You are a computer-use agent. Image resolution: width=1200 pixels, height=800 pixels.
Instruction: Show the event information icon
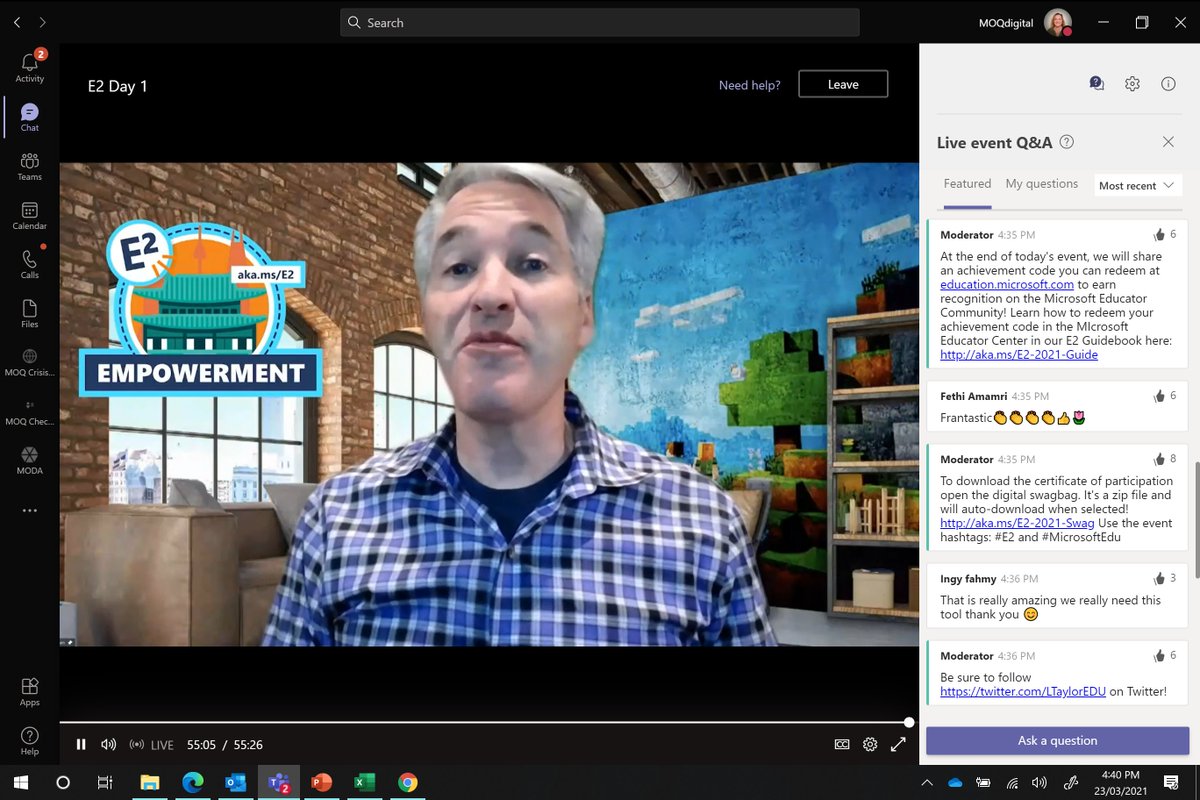(1168, 84)
